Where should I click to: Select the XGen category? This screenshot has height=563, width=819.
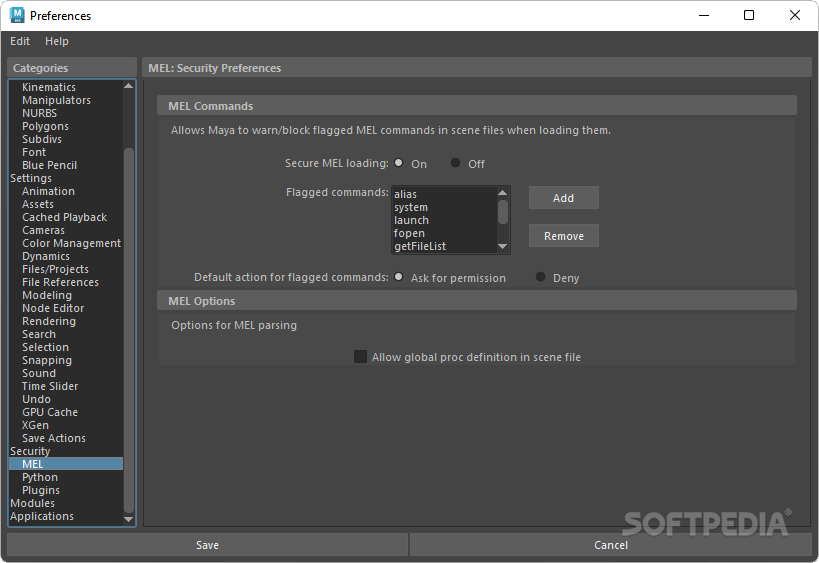pos(66,426)
